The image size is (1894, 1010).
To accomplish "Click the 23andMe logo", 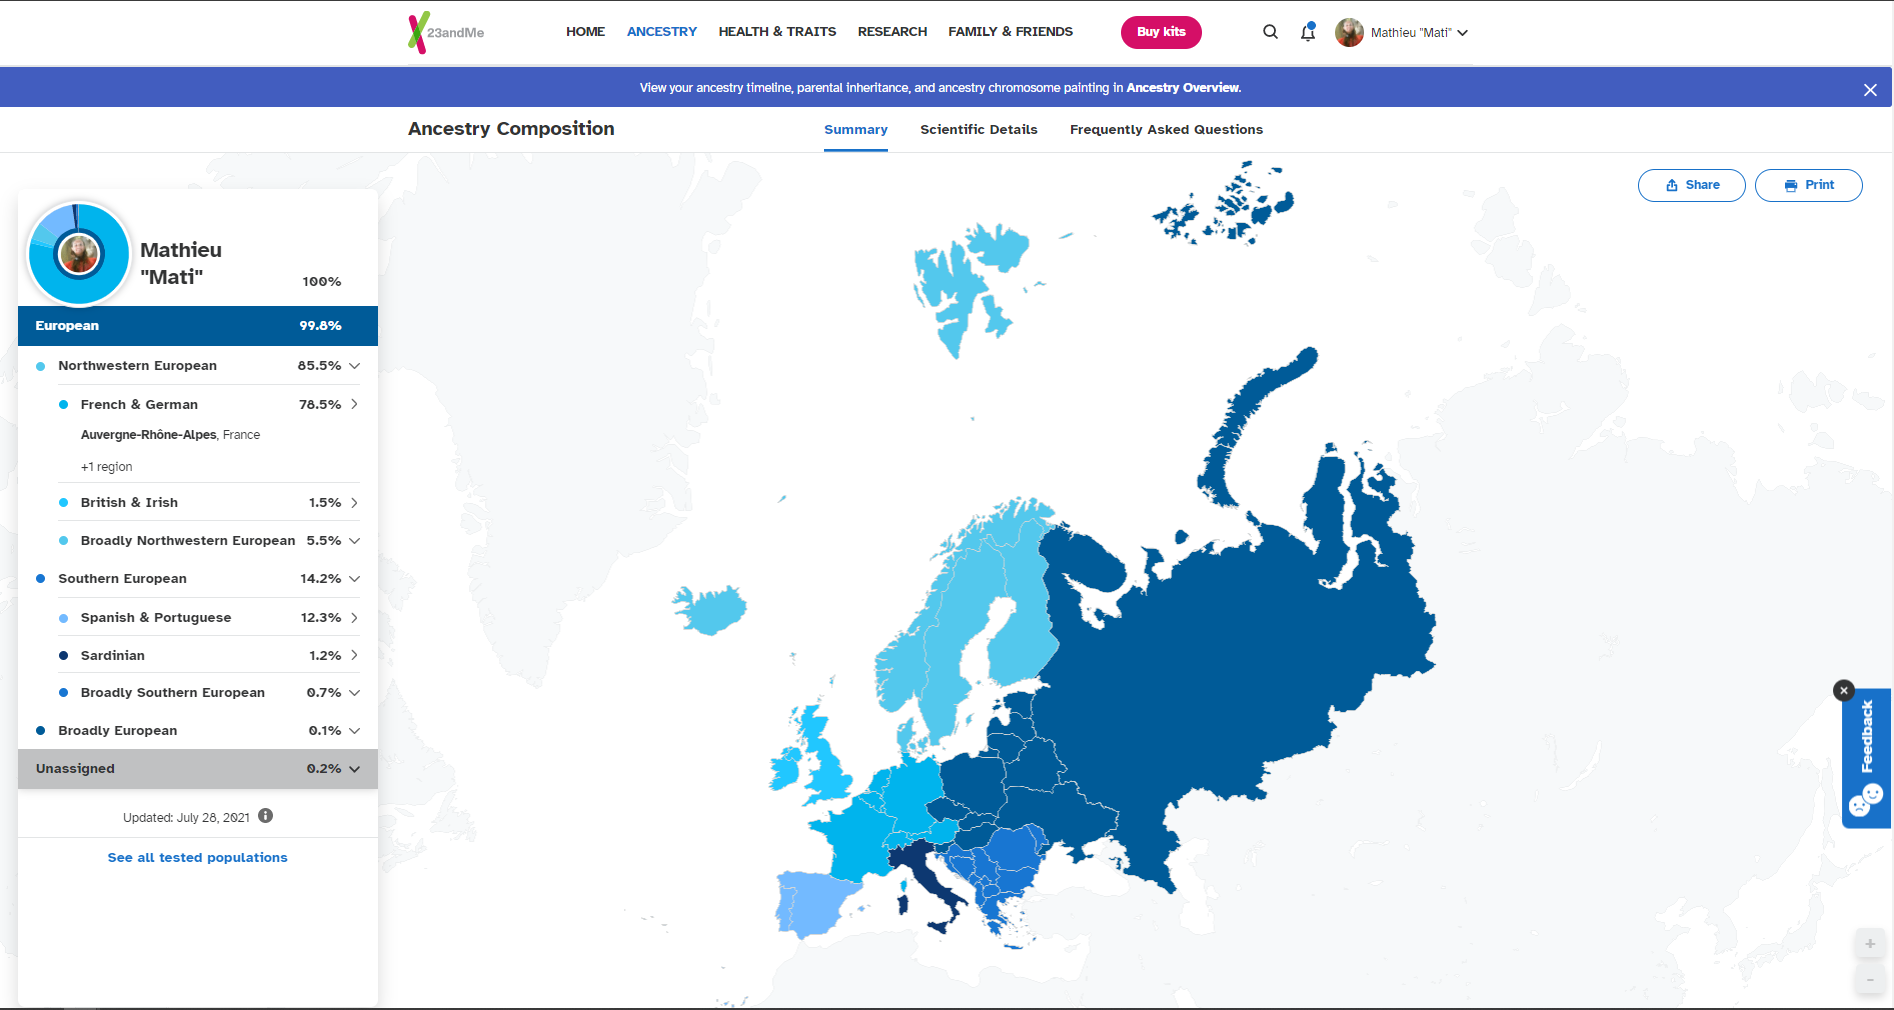I will click(446, 32).
